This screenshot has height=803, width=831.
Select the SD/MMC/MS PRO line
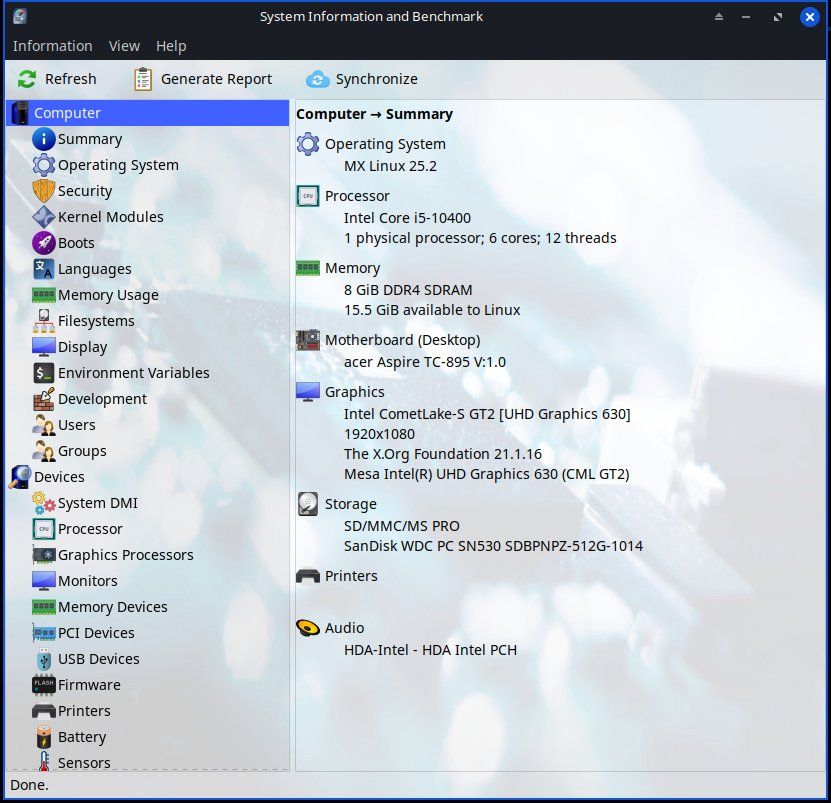pyautogui.click(x=401, y=526)
